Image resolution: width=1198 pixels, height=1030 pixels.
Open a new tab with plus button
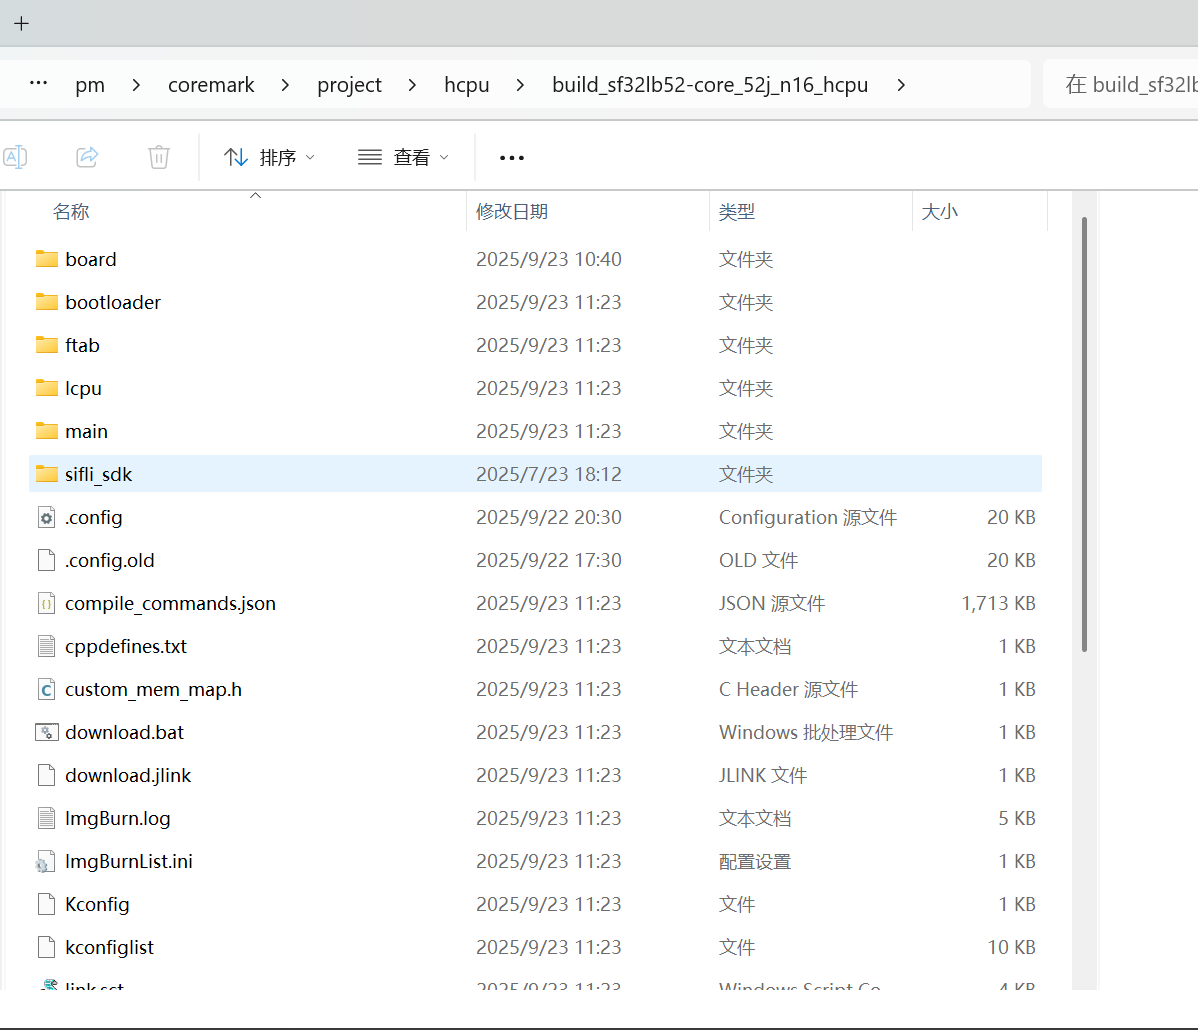[22, 23]
